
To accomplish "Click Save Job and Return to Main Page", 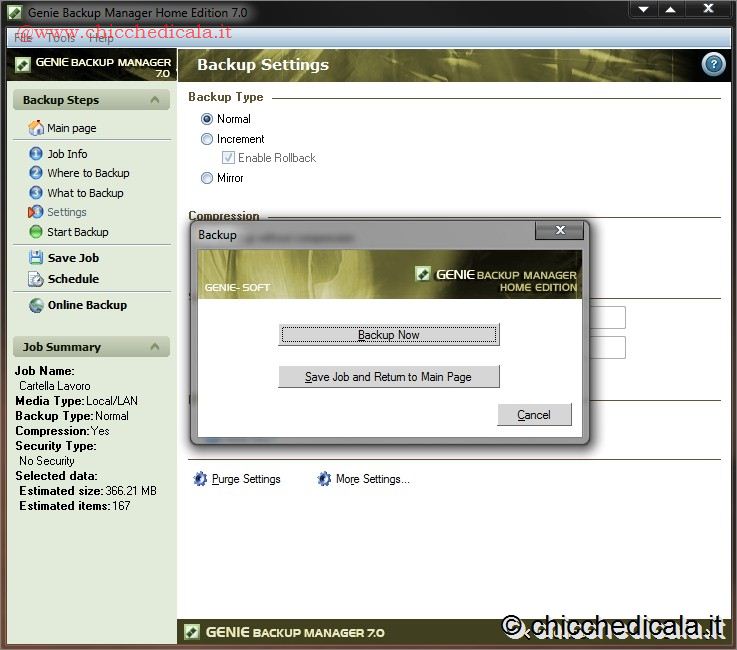I will pyautogui.click(x=388, y=377).
